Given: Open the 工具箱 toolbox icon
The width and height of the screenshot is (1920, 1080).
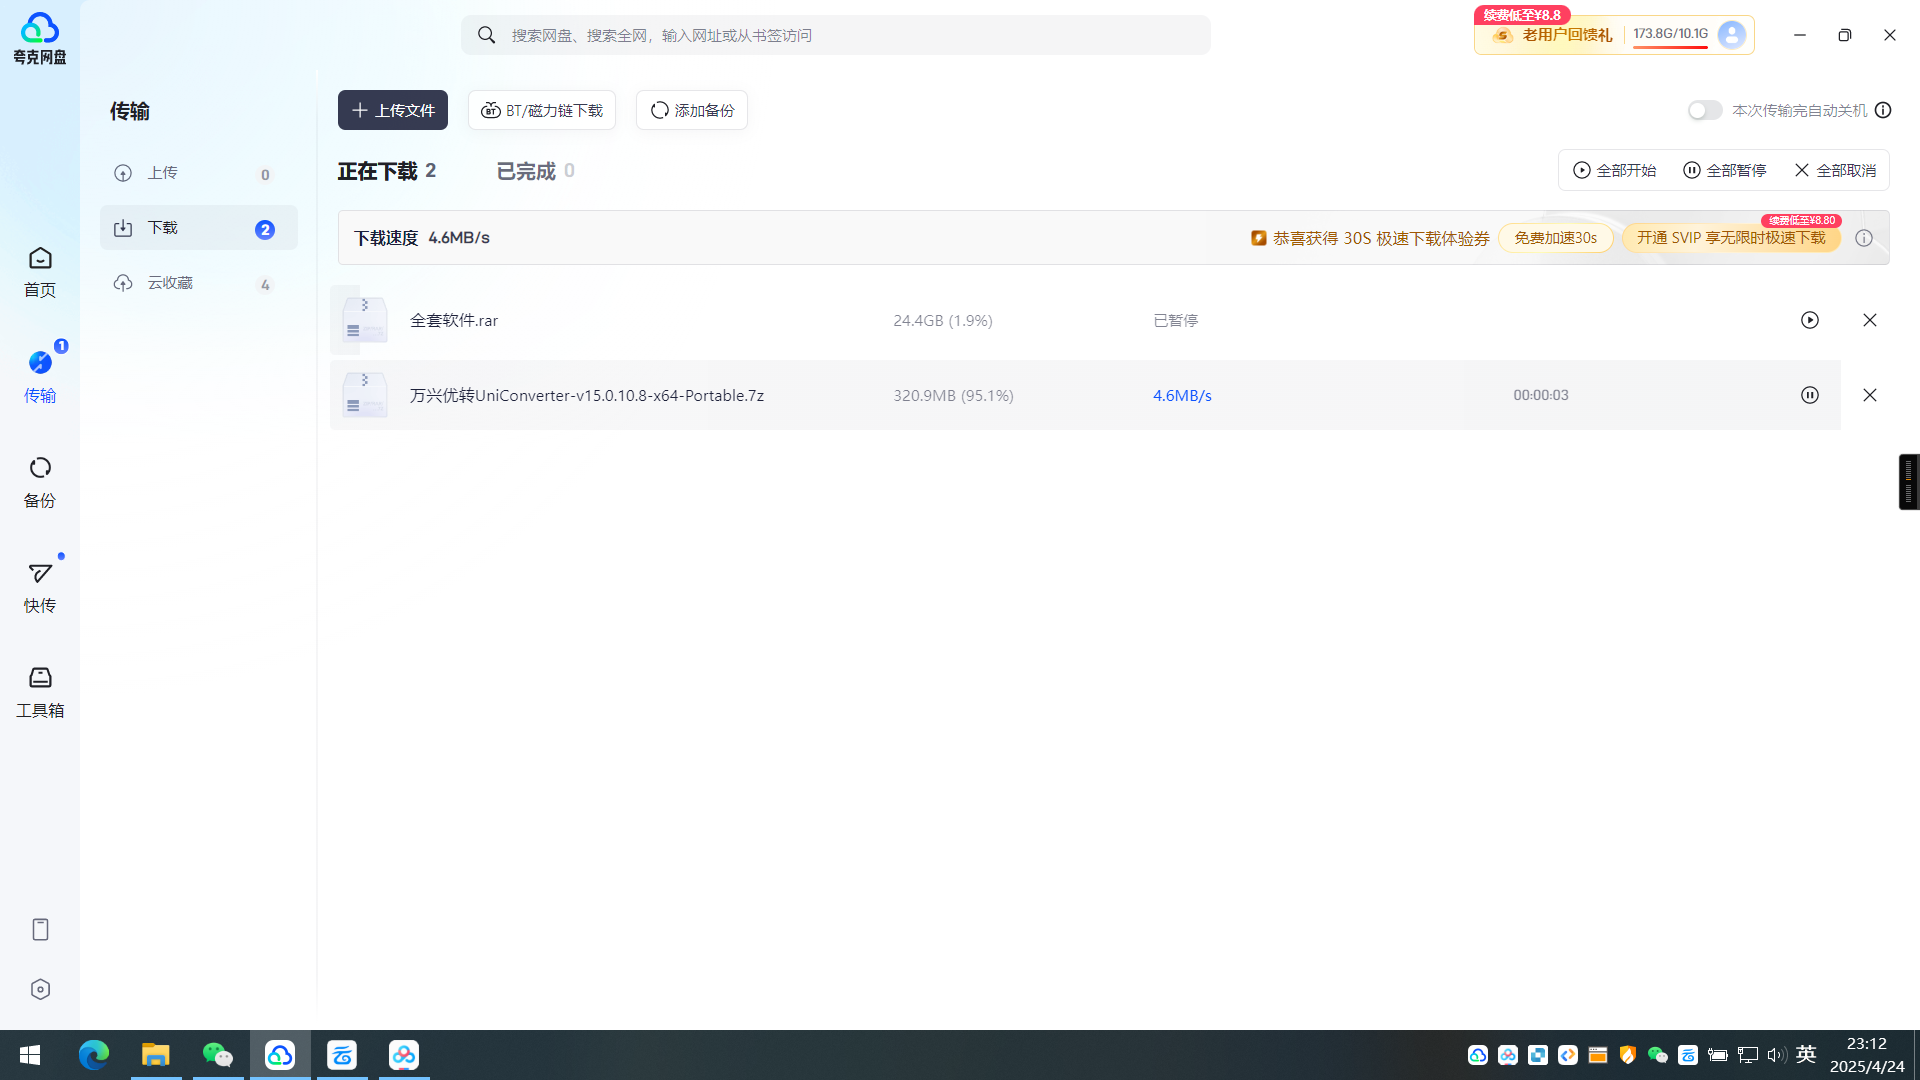Looking at the screenshot, I should 40,692.
